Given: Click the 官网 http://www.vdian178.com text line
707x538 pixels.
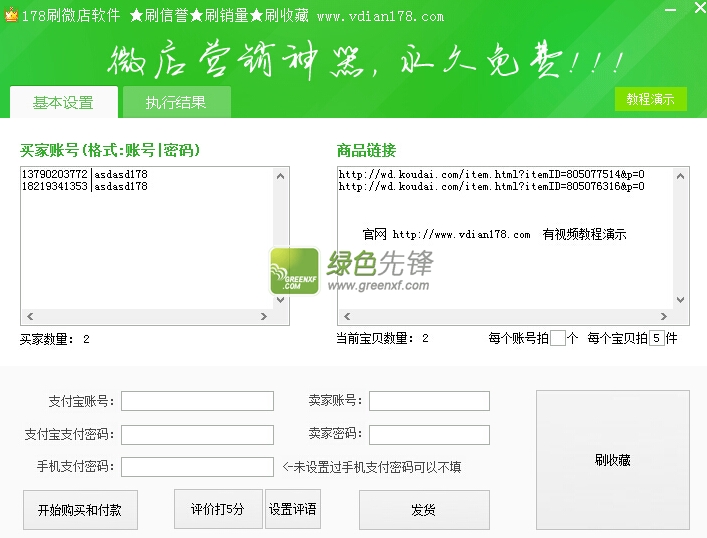Looking at the screenshot, I should click(494, 234).
